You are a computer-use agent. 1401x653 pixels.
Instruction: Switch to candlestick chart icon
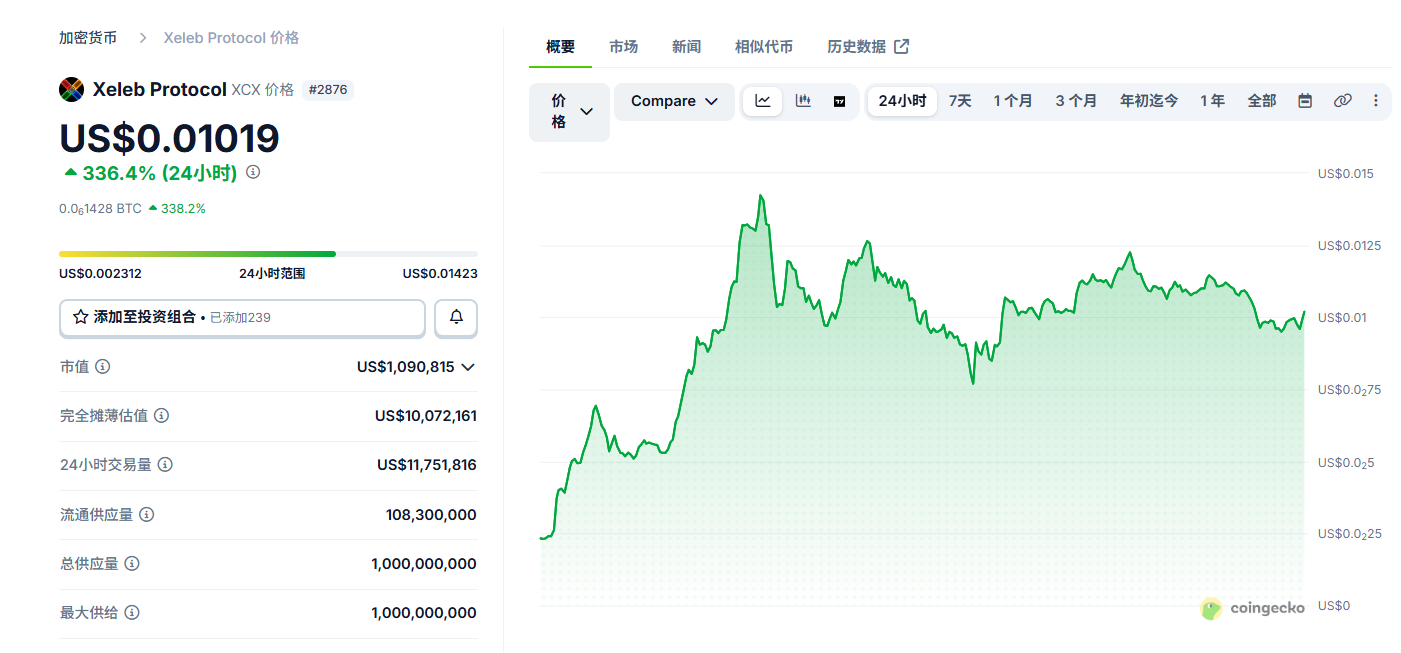803,101
